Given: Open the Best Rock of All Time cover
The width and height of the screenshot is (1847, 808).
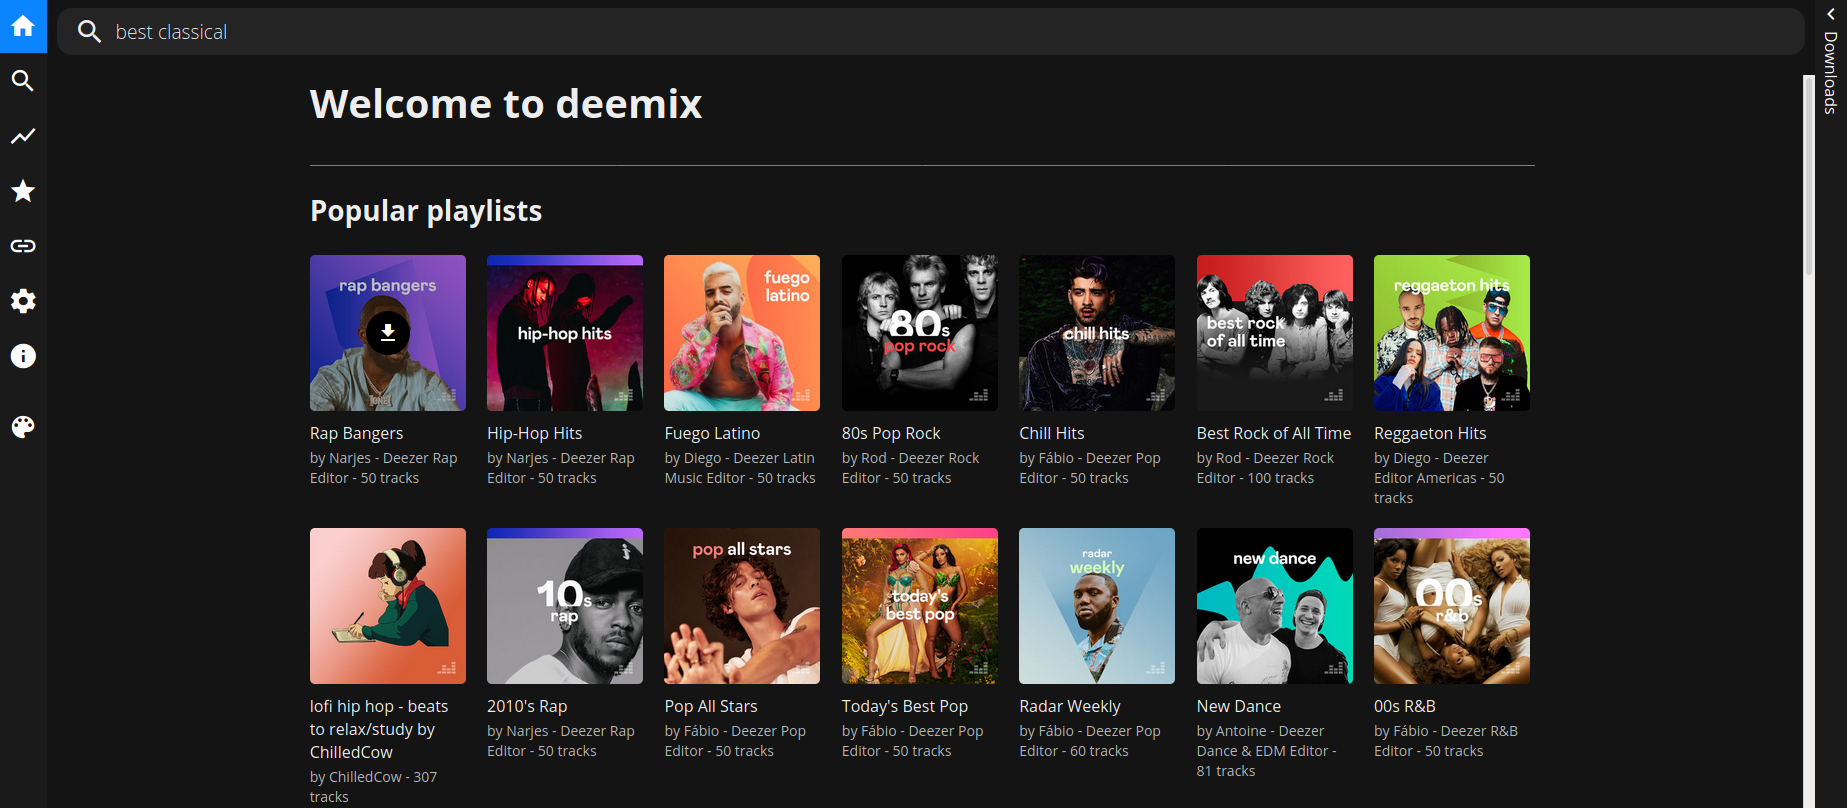Looking at the screenshot, I should [x=1275, y=333].
